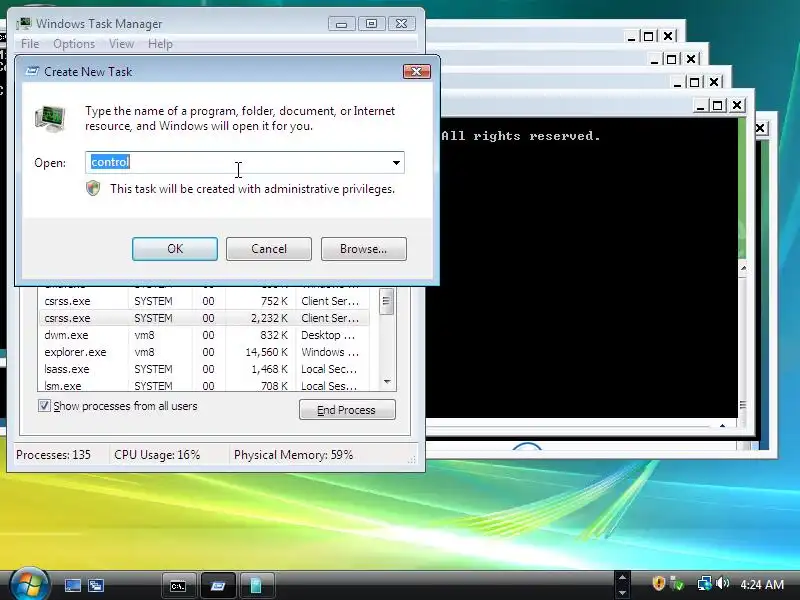Open the Help menu in Task Manager

pos(160,44)
